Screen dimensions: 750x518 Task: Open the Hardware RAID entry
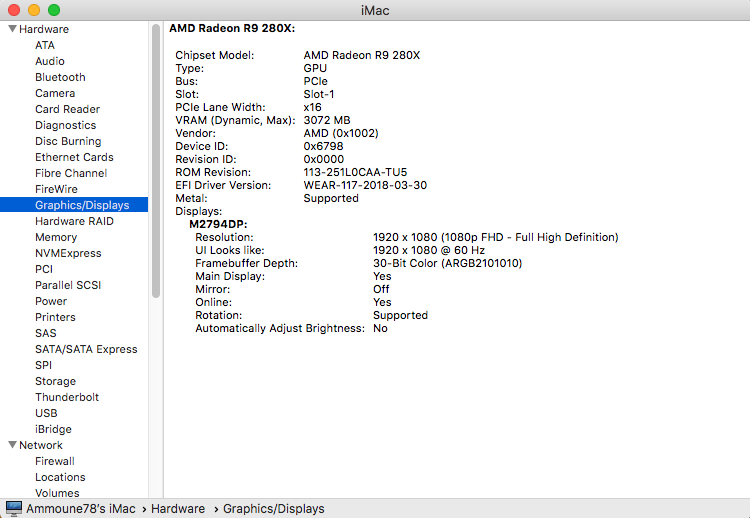pos(74,221)
